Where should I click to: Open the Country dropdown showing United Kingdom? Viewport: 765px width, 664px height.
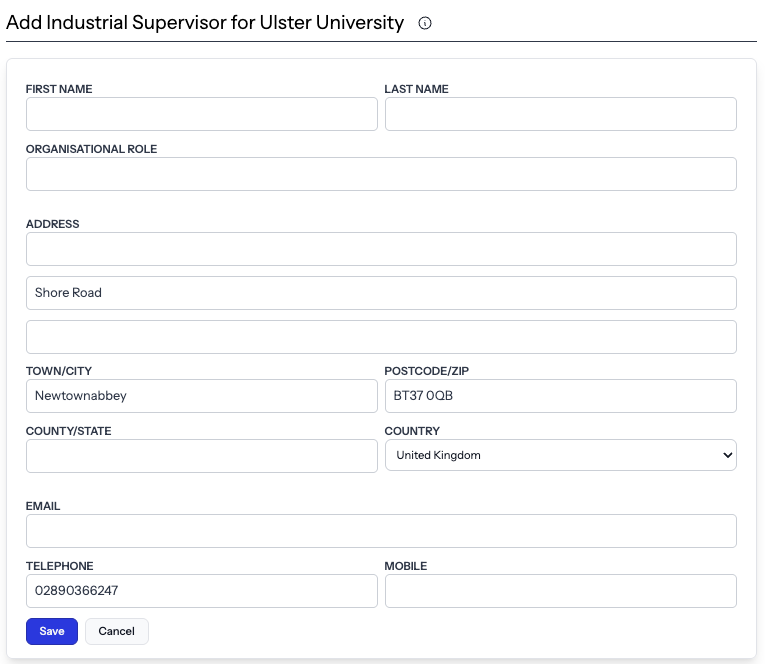pyautogui.click(x=561, y=455)
